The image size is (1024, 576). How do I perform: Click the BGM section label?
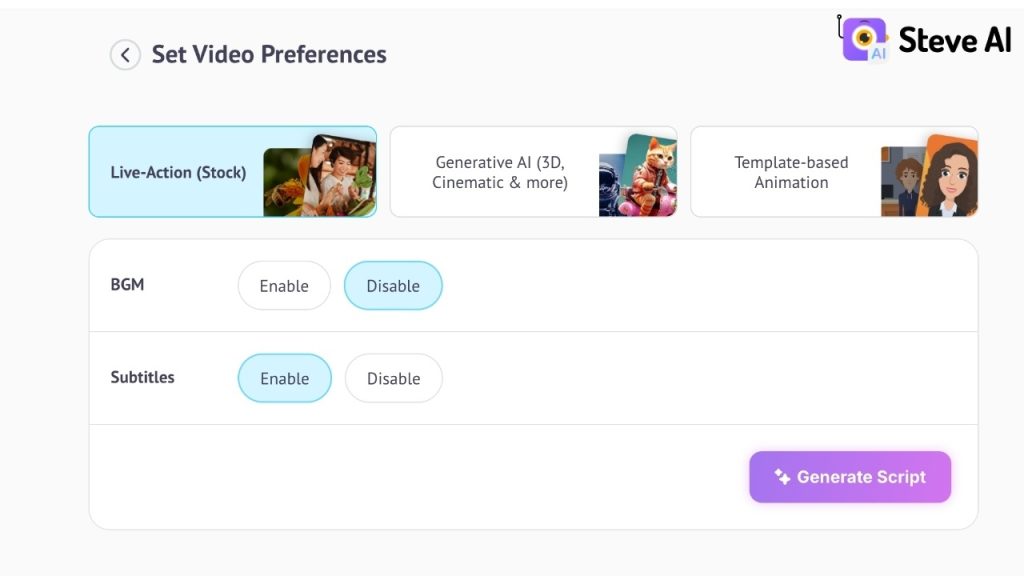130,285
